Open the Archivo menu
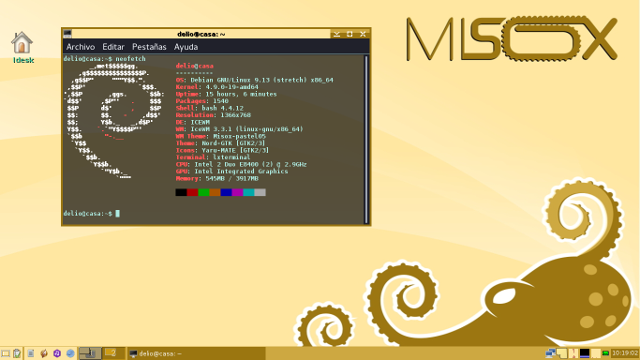640x360 pixels. [80, 47]
